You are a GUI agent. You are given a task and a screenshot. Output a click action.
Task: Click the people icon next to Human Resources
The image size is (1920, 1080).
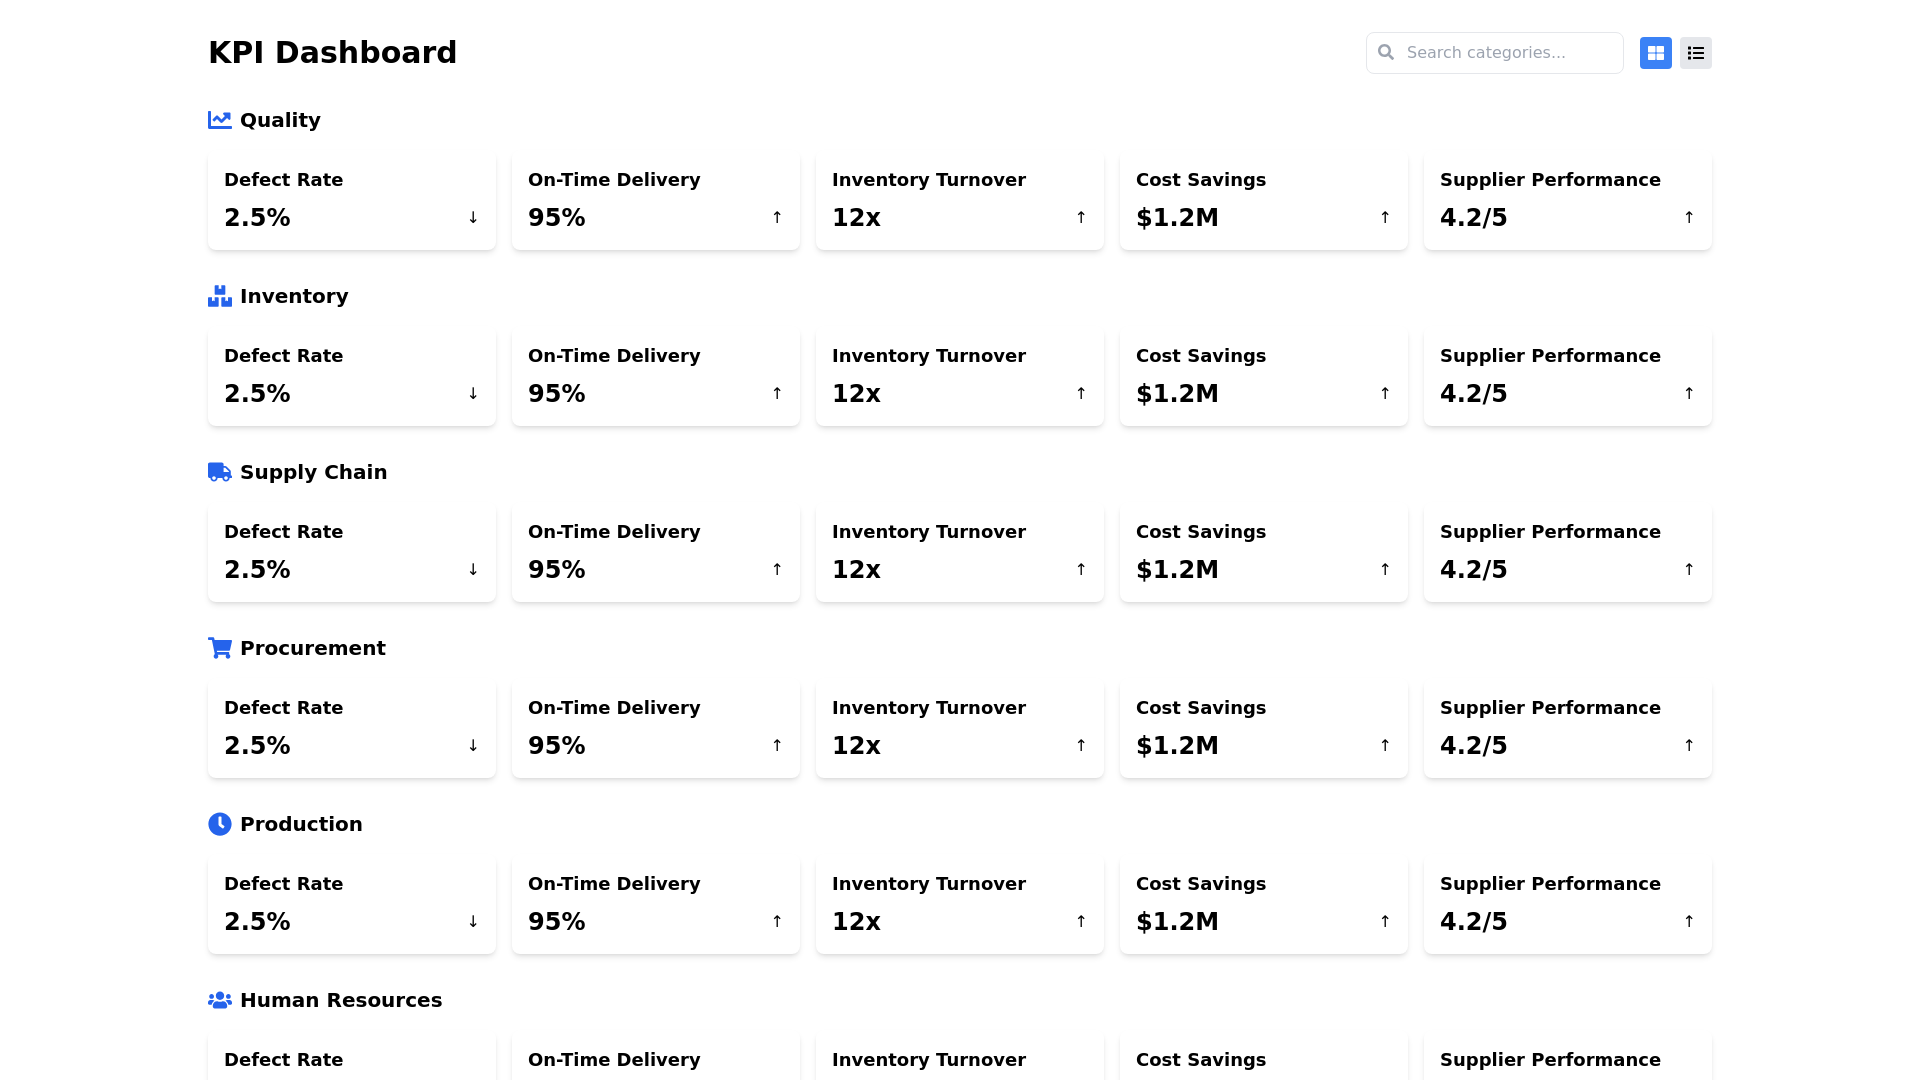click(219, 1000)
